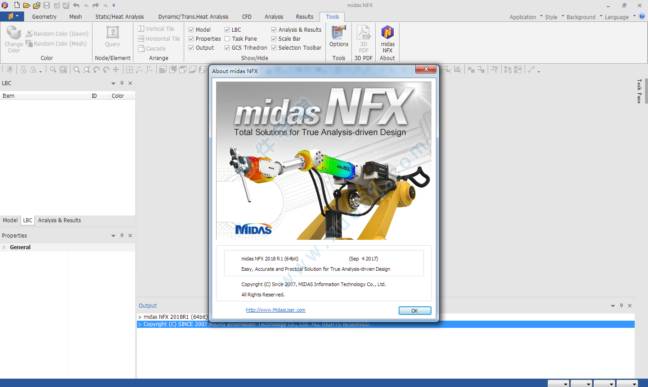
Task: Close the Properties panel using its X
Action: click(x=130, y=235)
